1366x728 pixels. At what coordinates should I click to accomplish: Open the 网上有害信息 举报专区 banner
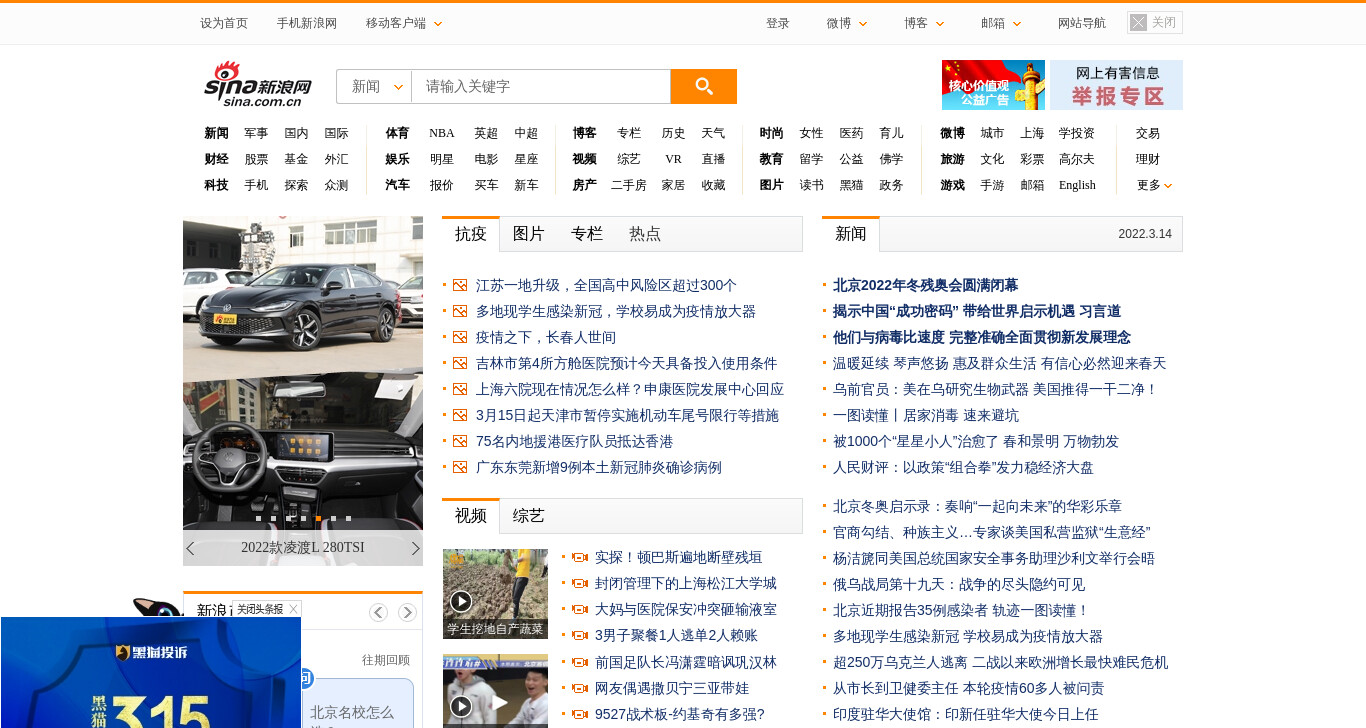pyautogui.click(x=1116, y=85)
